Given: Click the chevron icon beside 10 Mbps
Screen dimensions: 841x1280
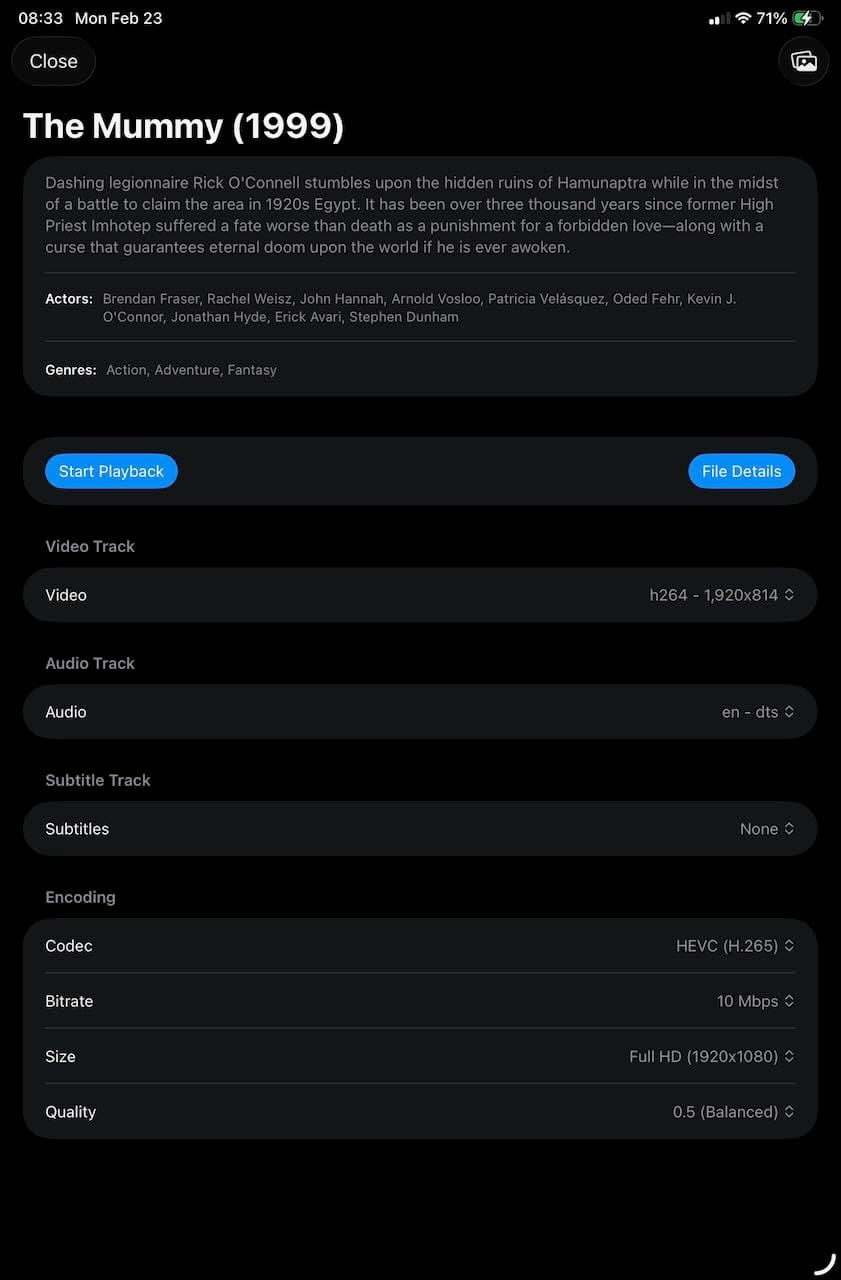Looking at the screenshot, I should [x=789, y=1001].
